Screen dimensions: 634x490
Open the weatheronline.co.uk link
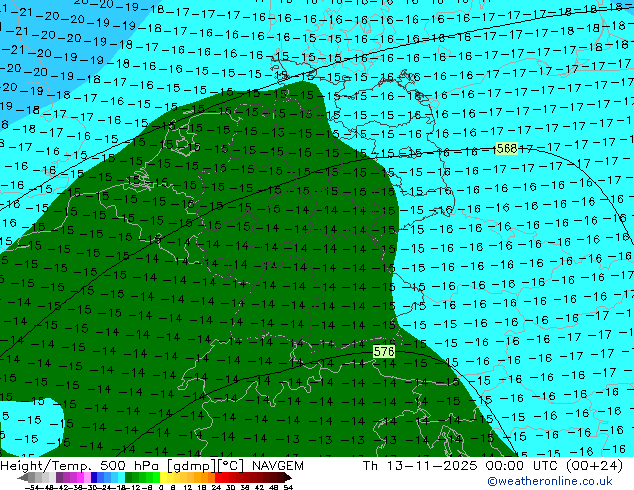click(550, 481)
